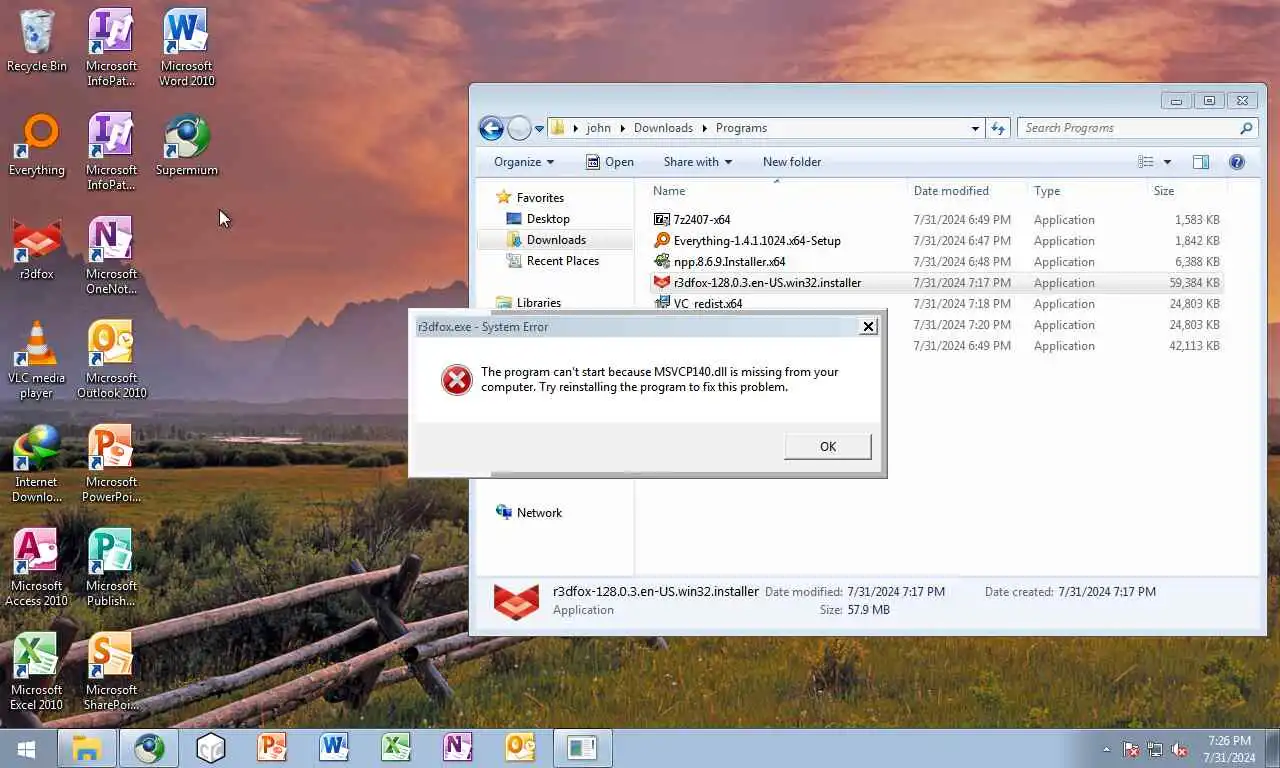Open PowerPoint from the taskbar
Viewport: 1280px width, 768px height.
pos(272,748)
